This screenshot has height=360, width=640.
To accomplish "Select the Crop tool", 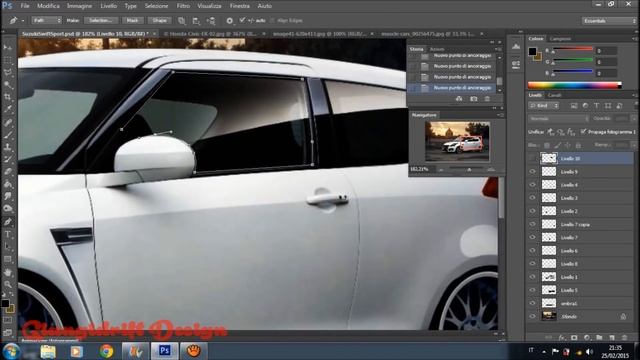I will [x=8, y=97].
